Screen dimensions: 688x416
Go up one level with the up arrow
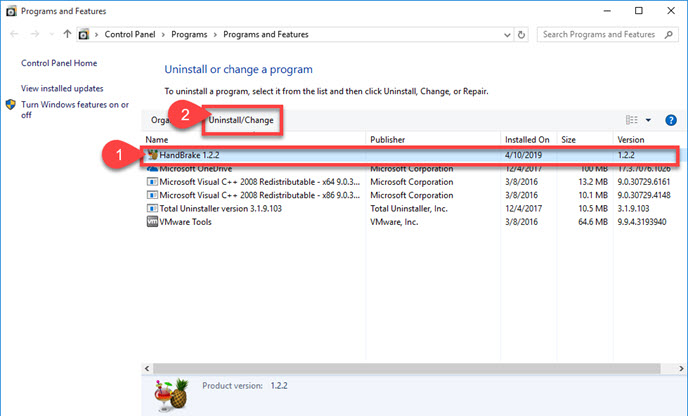point(67,34)
